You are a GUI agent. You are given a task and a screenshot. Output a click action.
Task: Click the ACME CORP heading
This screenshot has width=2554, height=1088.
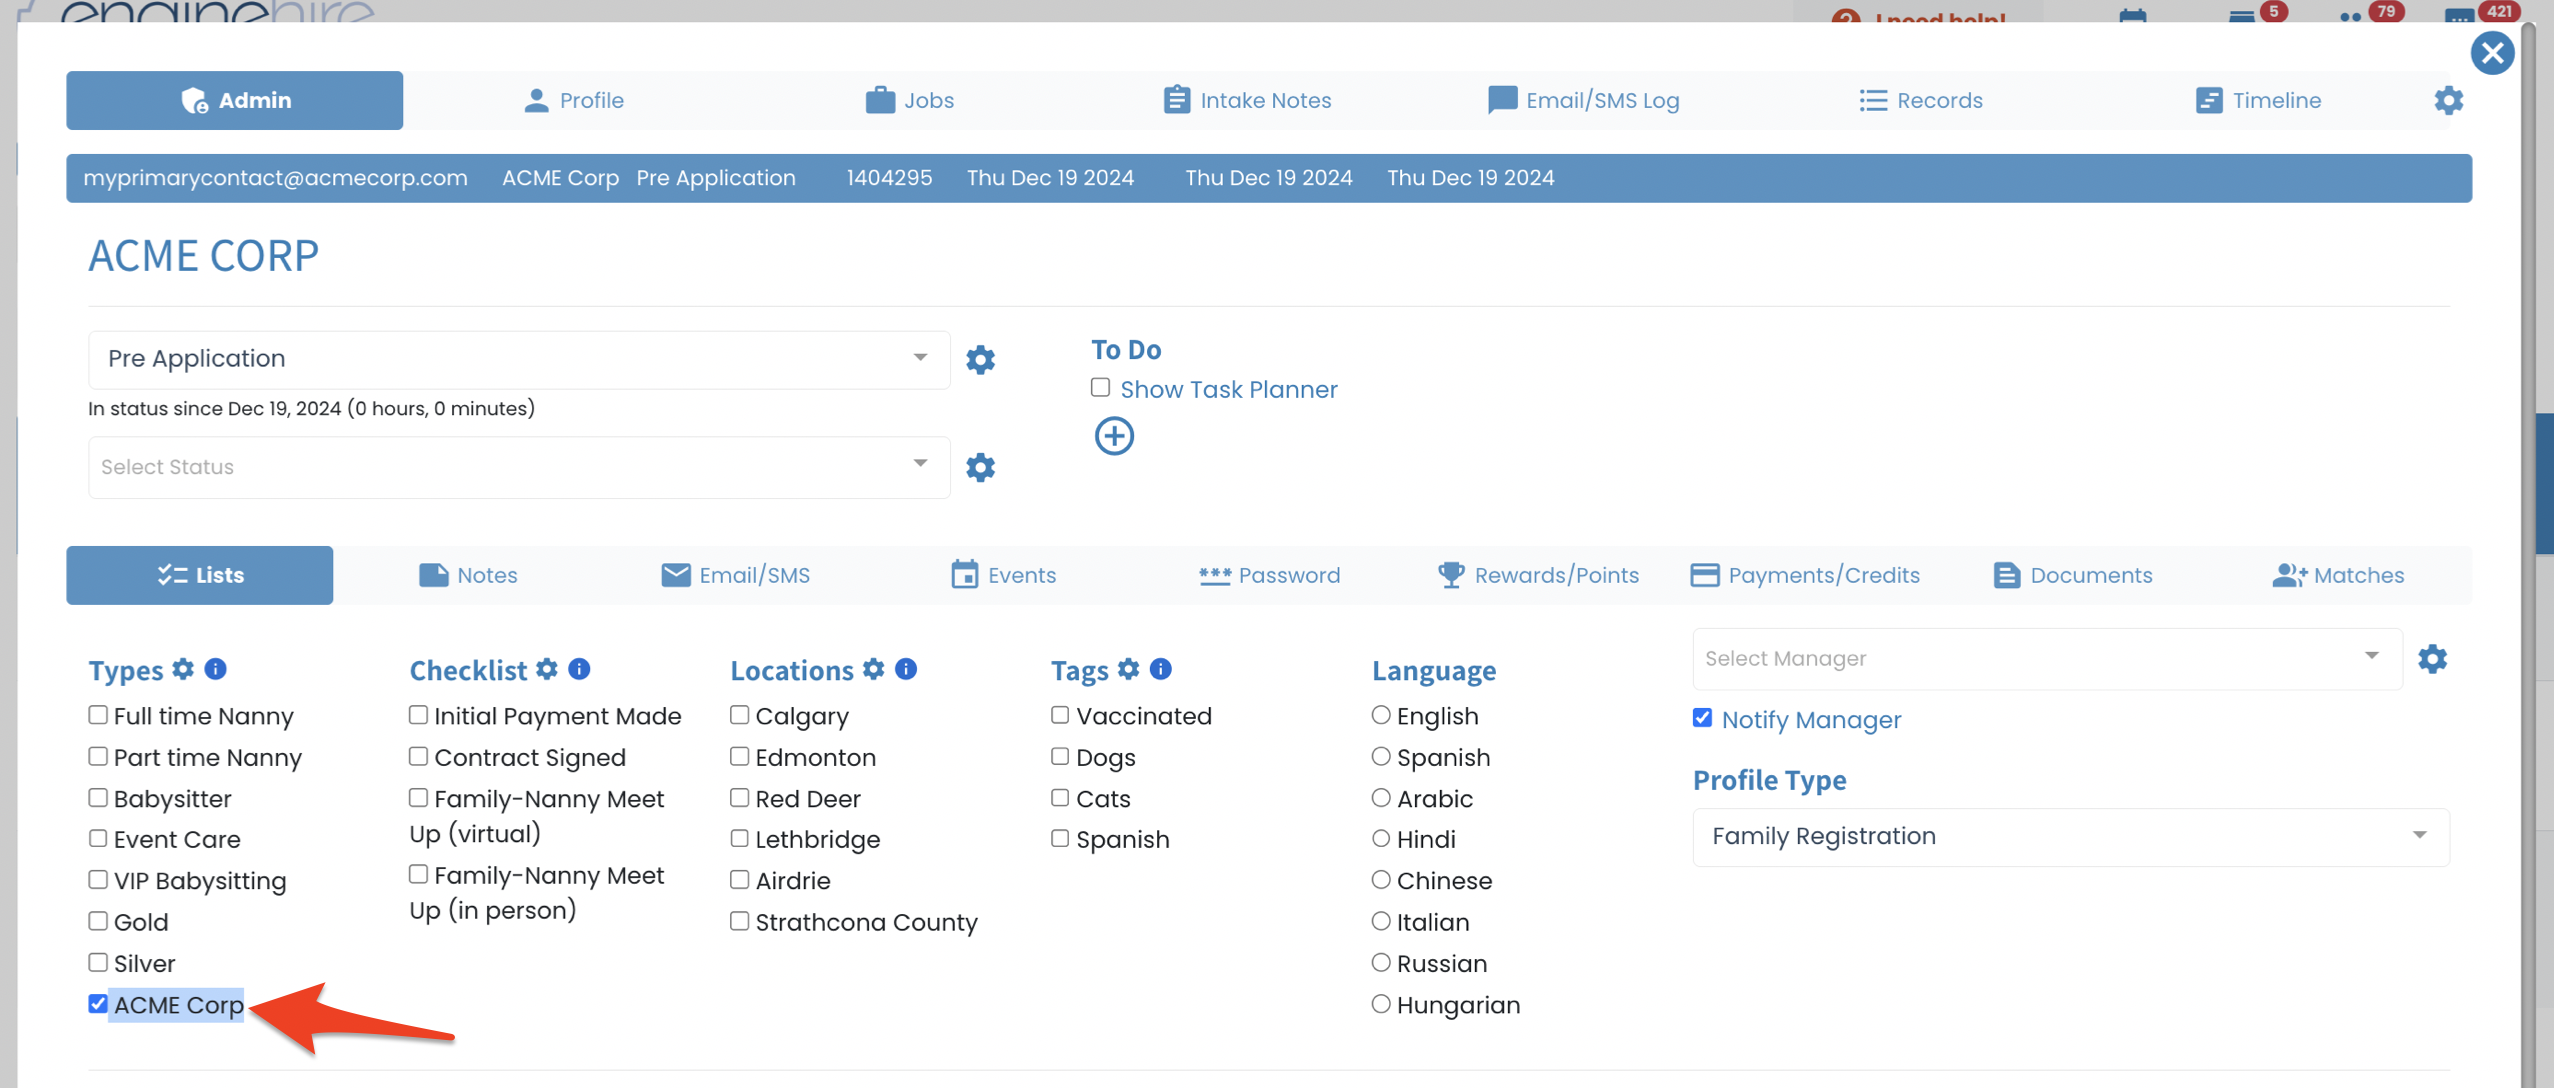tap(204, 256)
